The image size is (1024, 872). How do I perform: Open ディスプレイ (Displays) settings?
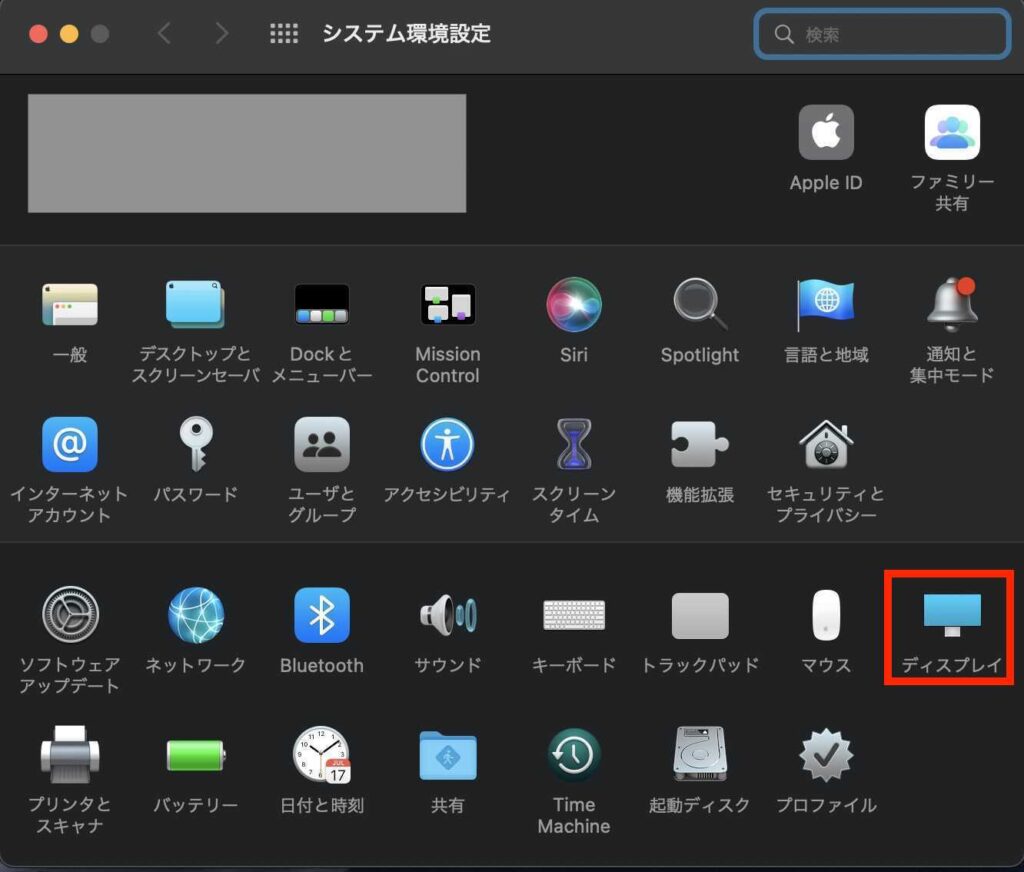(952, 615)
